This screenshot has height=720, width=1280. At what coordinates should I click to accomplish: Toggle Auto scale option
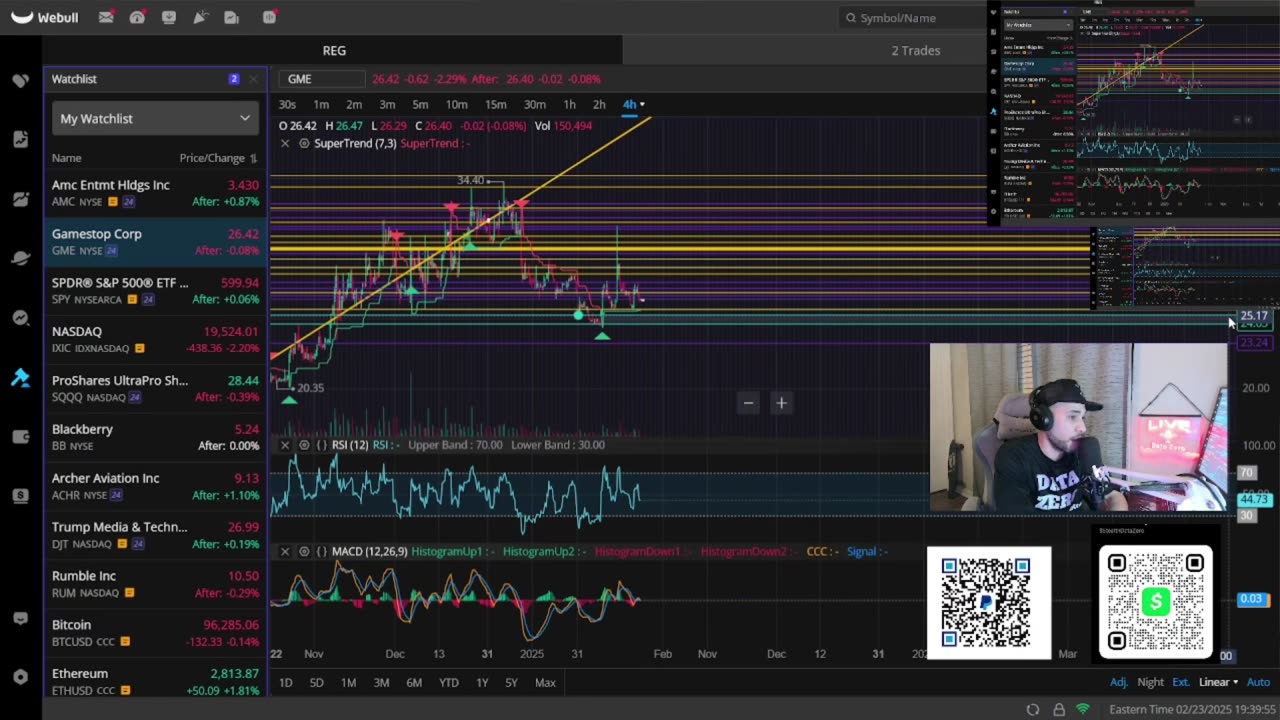pos(1258,682)
